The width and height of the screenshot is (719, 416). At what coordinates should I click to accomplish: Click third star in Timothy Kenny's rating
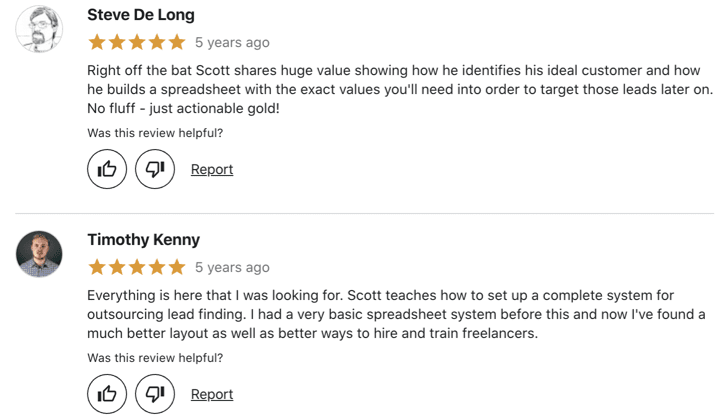pyautogui.click(x=137, y=267)
